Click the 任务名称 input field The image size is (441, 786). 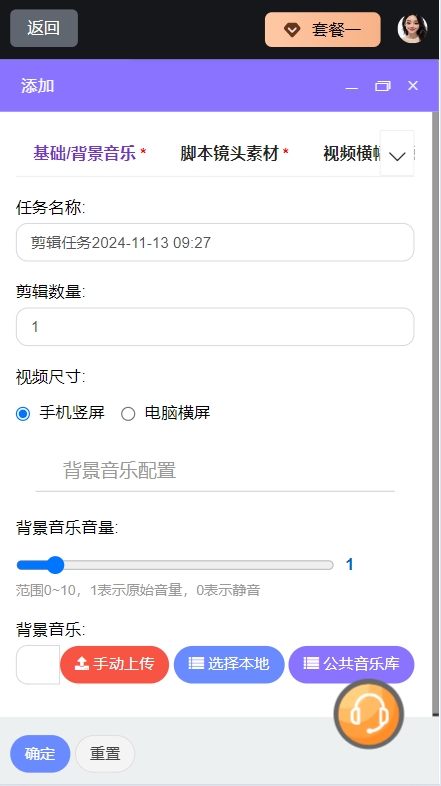pyautogui.click(x=215, y=243)
